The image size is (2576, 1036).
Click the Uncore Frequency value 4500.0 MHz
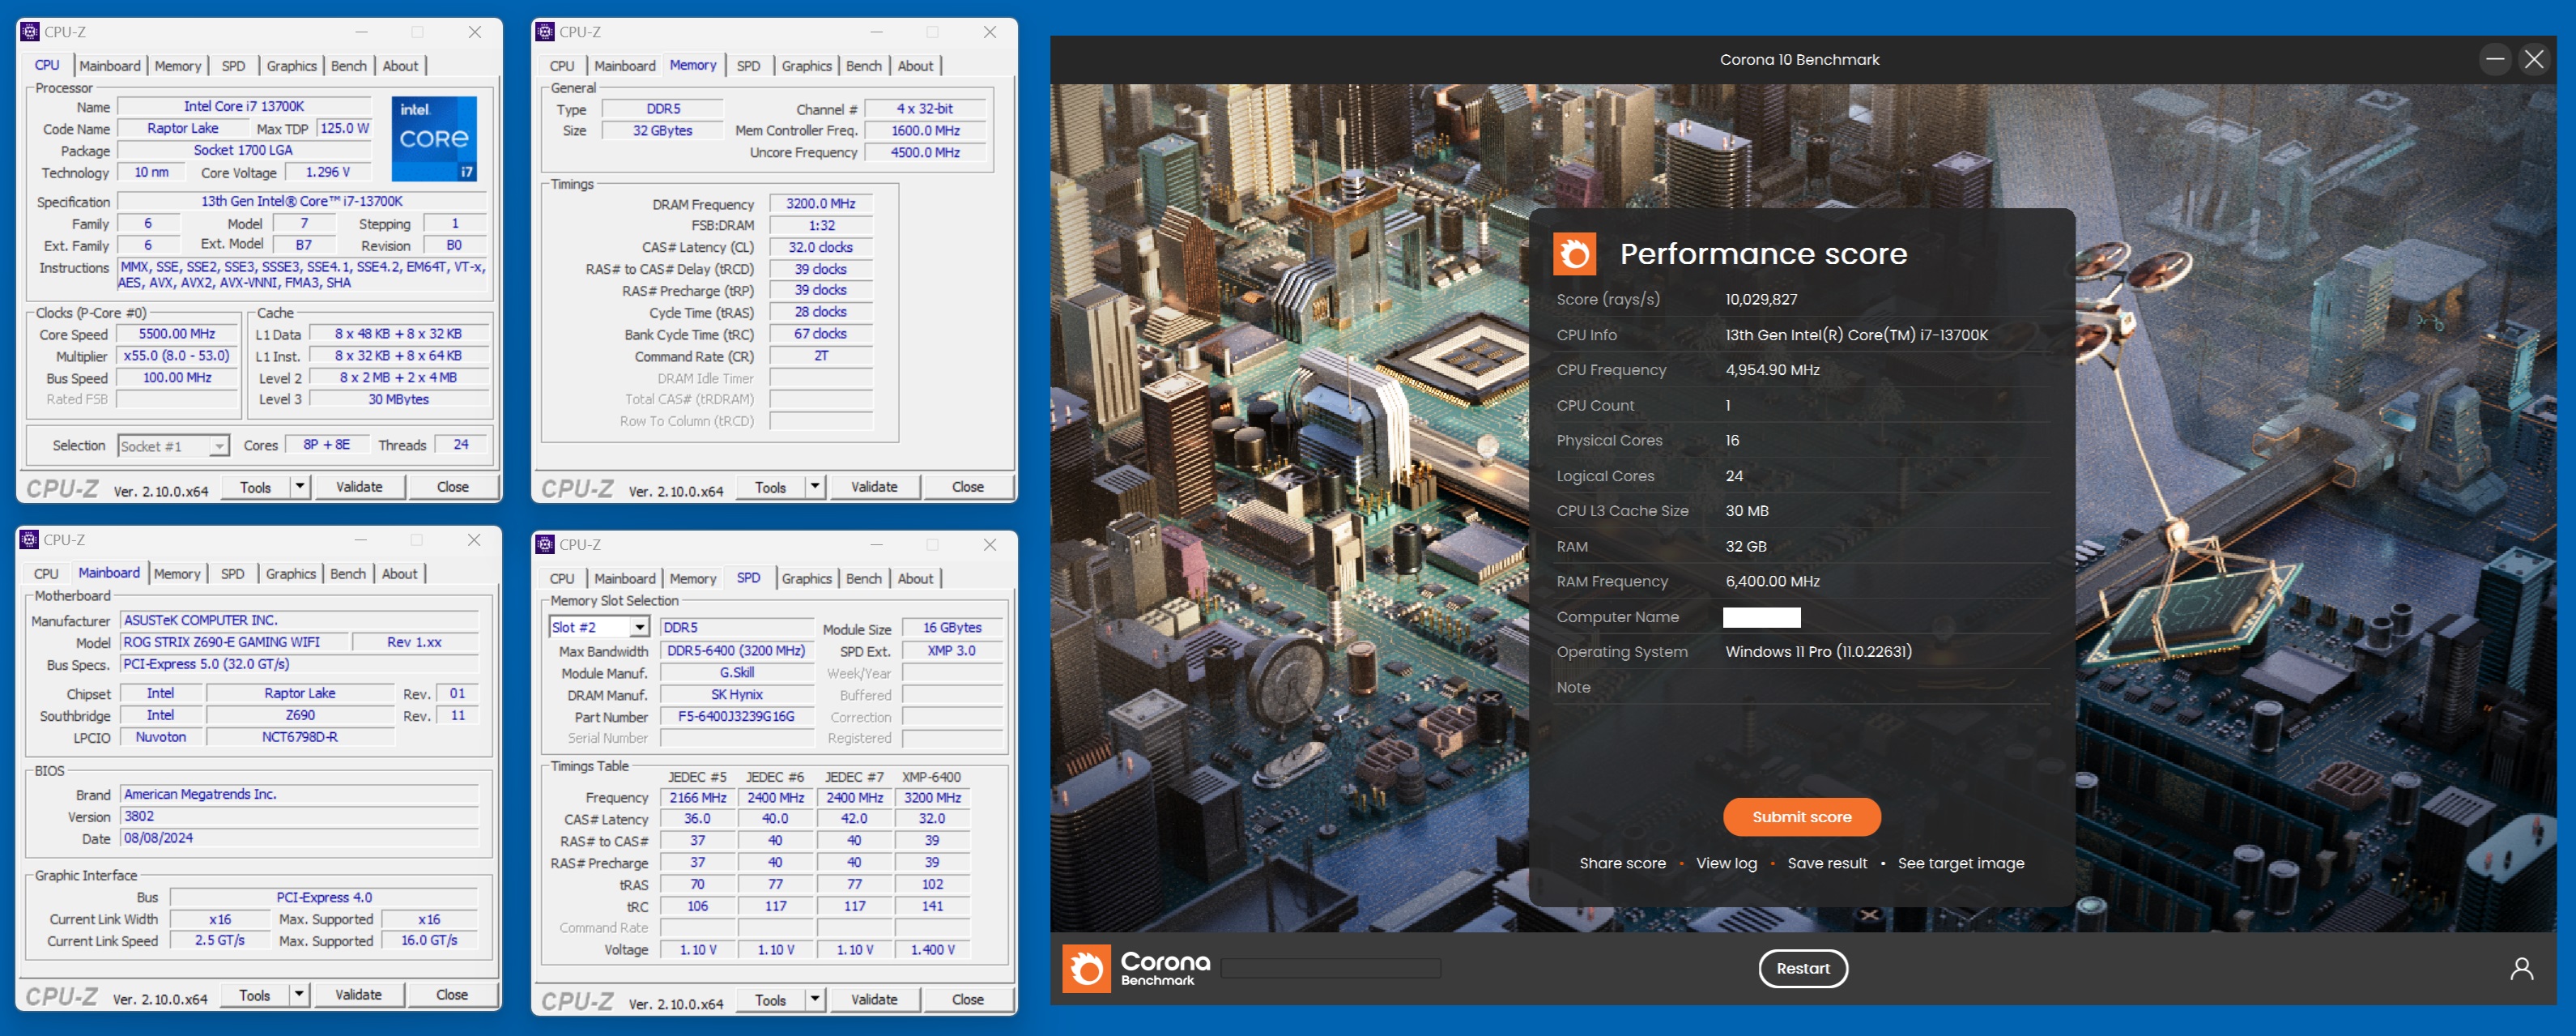(x=925, y=153)
